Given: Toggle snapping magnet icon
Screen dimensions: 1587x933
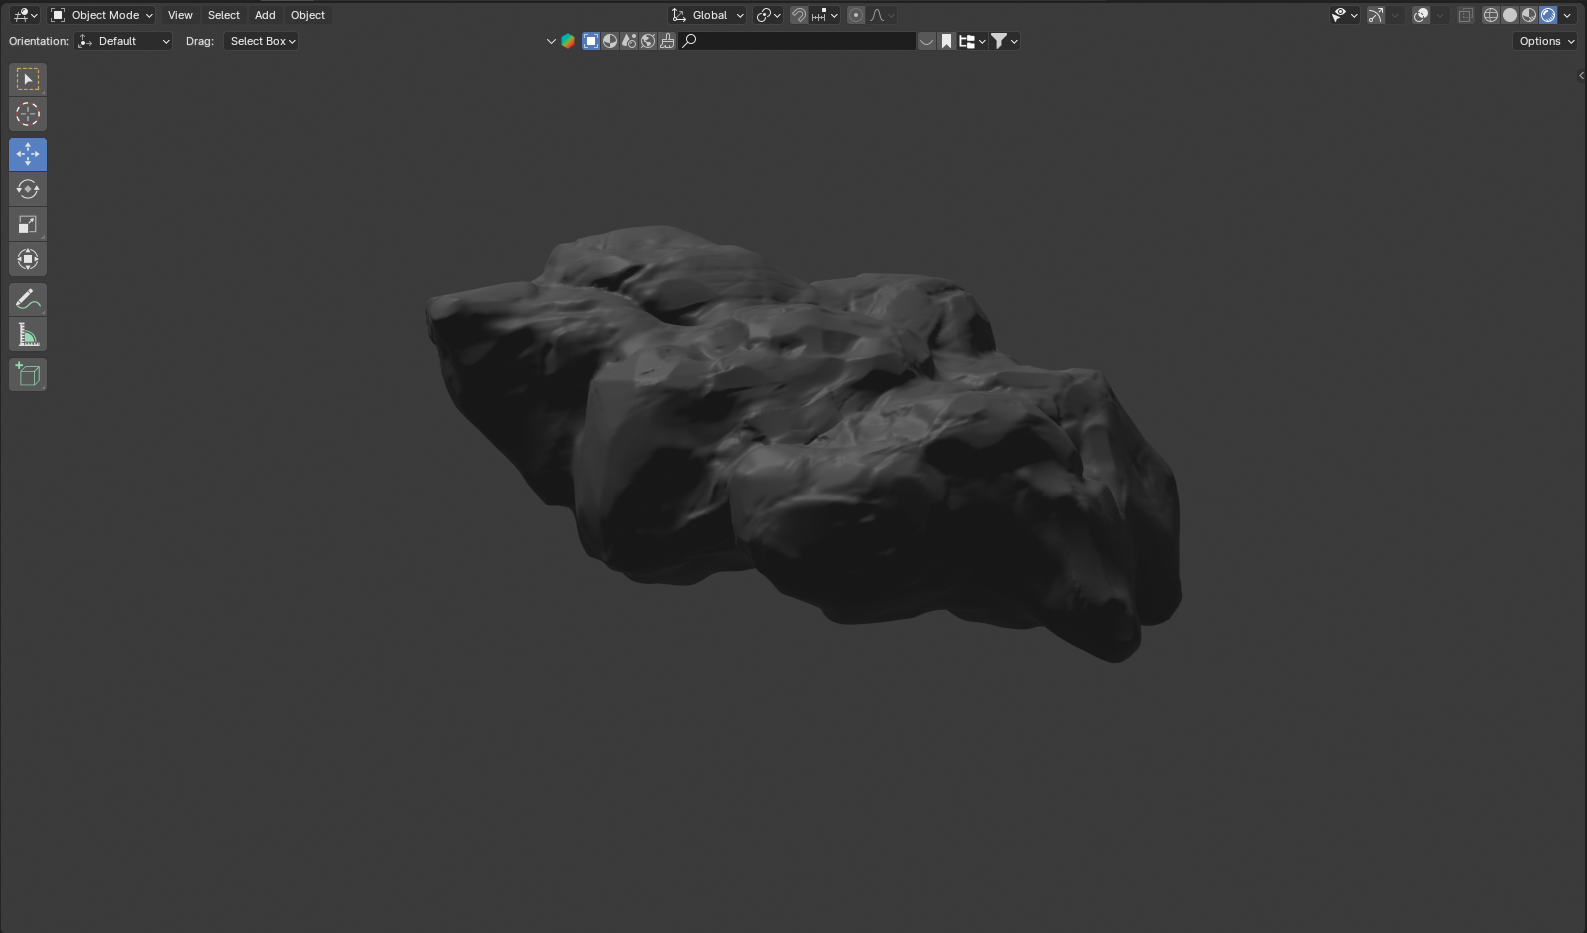Looking at the screenshot, I should pyautogui.click(x=799, y=15).
